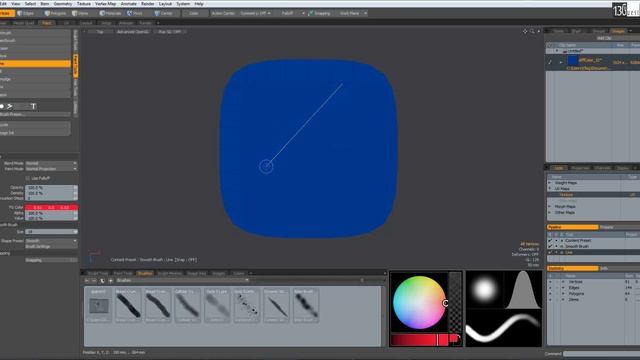Viewport: 640px width, 360px height.
Task: Toggle checkmark on blue image clip row
Action: pyautogui.click(x=550, y=62)
